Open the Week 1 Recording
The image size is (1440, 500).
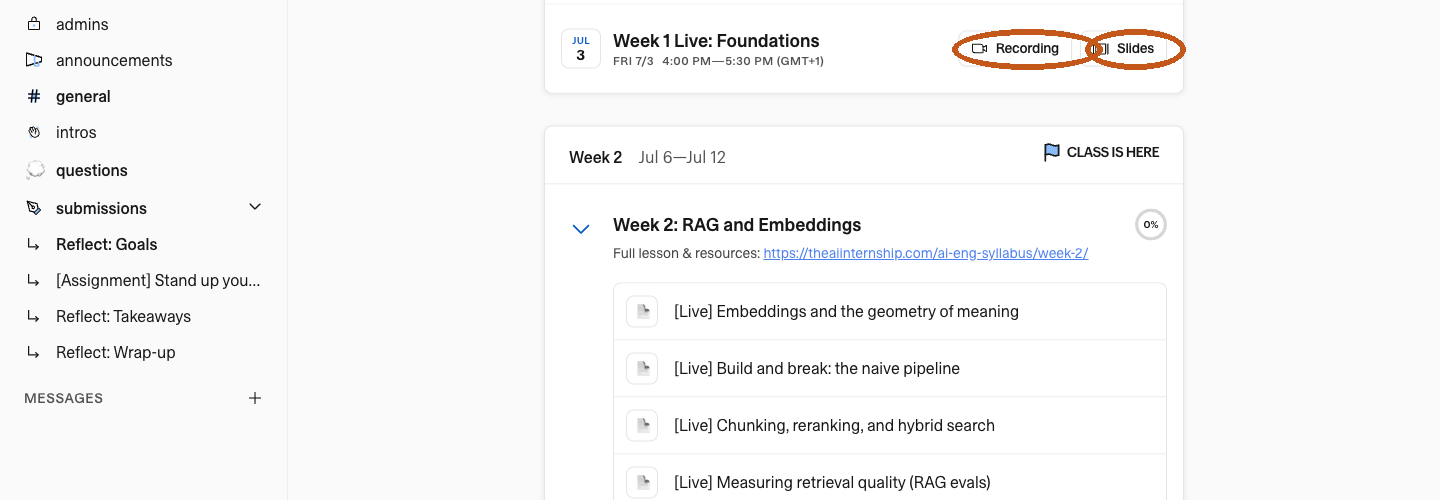pyautogui.click(x=1015, y=48)
